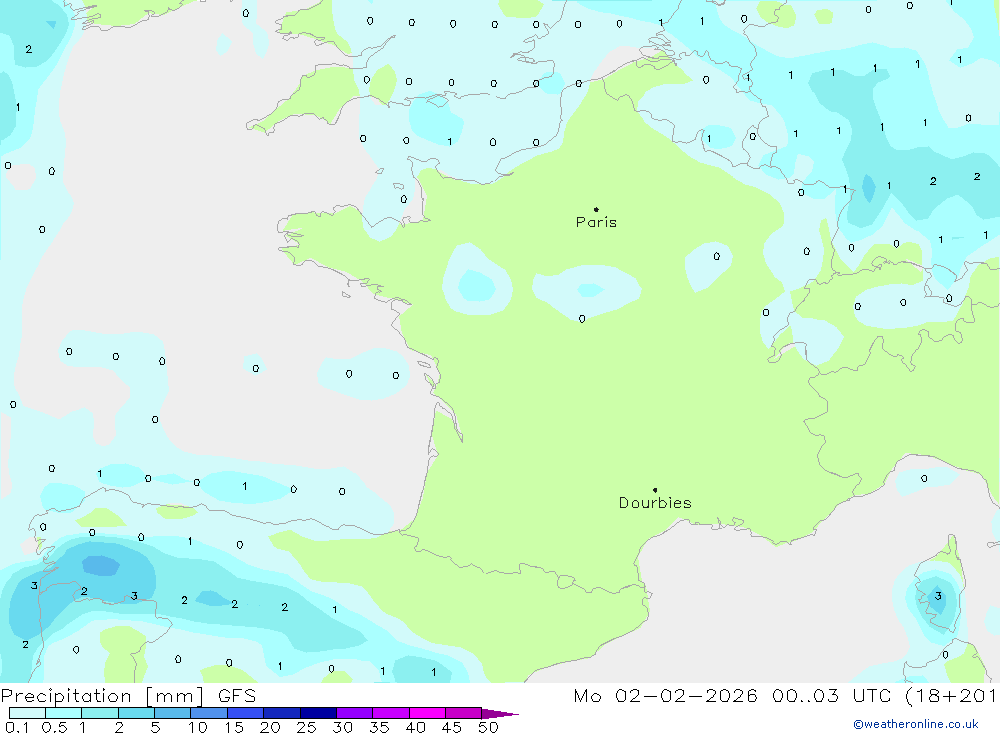1000x733 pixels.
Task: Pick the 20–25 mm legend swatch
Action: point(281,713)
